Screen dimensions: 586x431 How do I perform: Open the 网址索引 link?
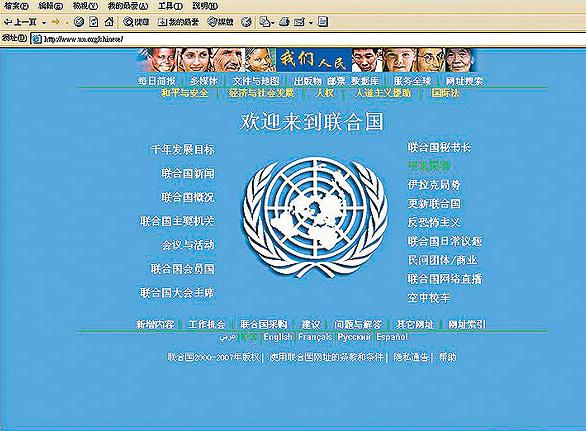point(467,324)
